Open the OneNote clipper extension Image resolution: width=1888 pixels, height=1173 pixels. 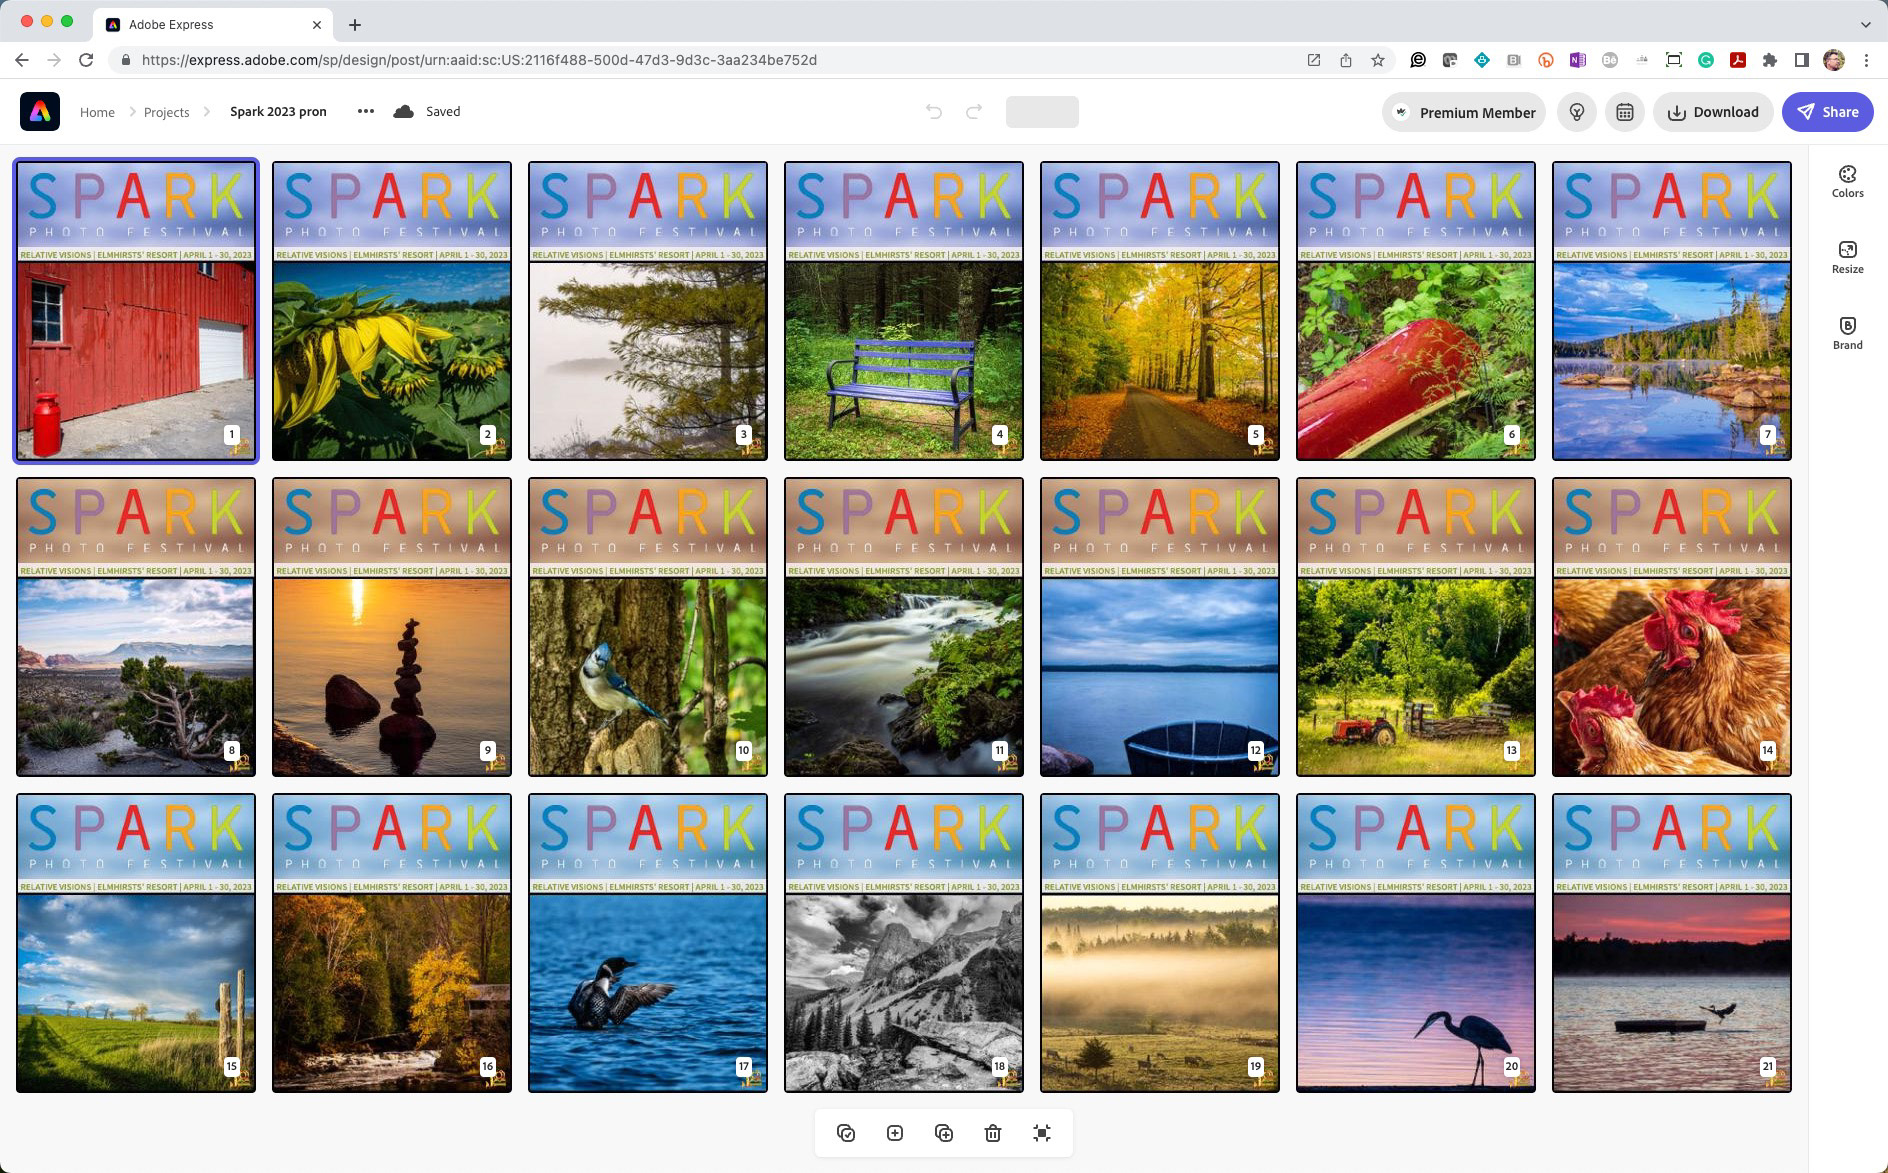click(x=1578, y=60)
